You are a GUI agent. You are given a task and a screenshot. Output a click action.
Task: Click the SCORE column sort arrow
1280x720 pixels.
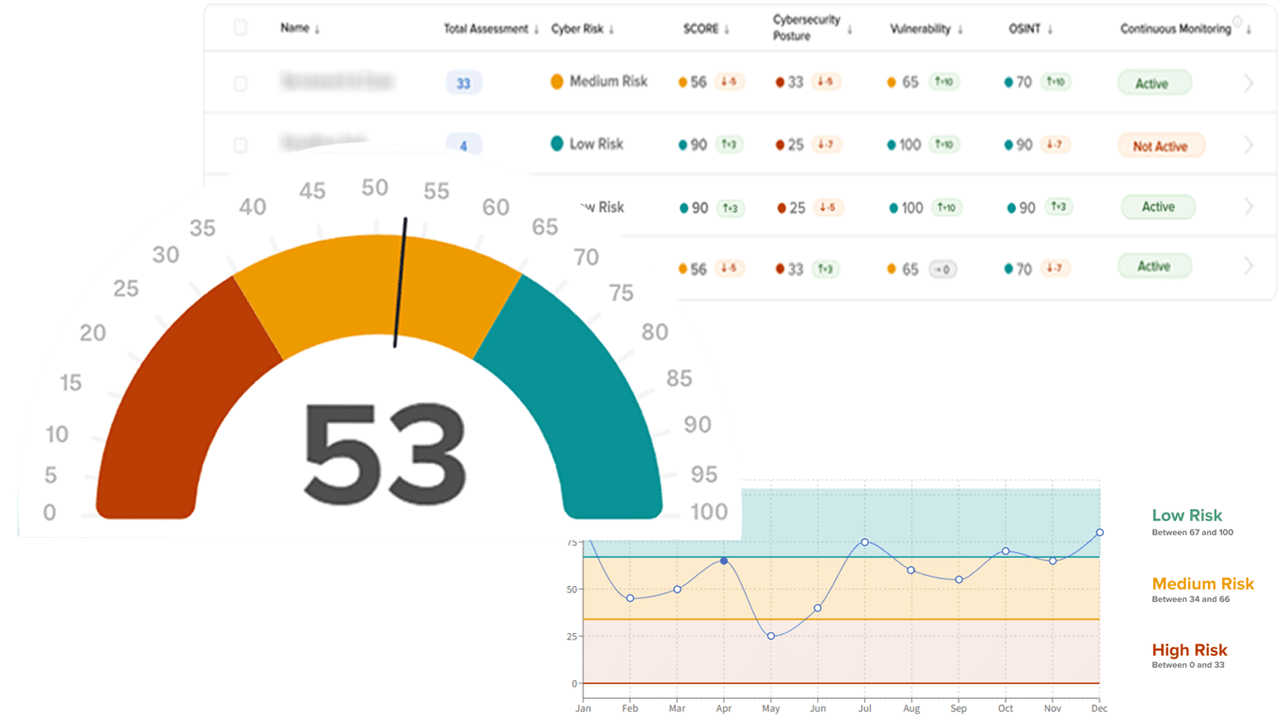[727, 30]
